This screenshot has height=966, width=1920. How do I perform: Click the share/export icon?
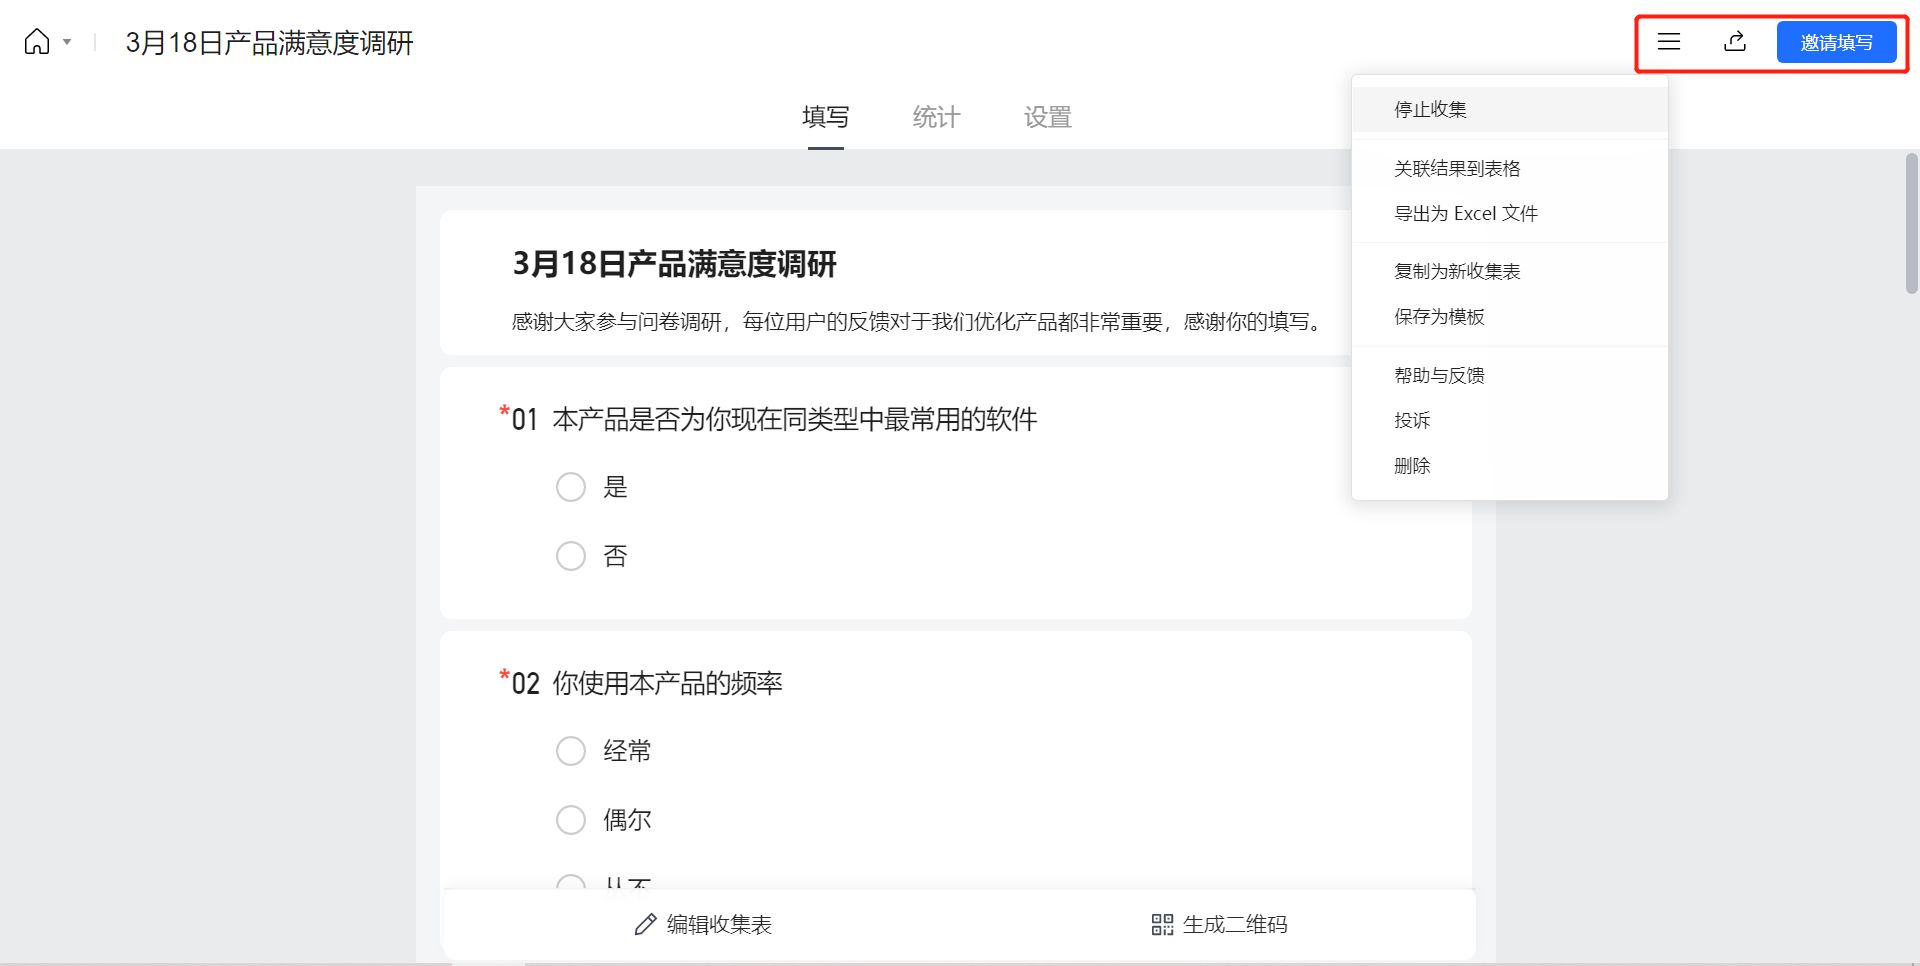(x=1735, y=42)
